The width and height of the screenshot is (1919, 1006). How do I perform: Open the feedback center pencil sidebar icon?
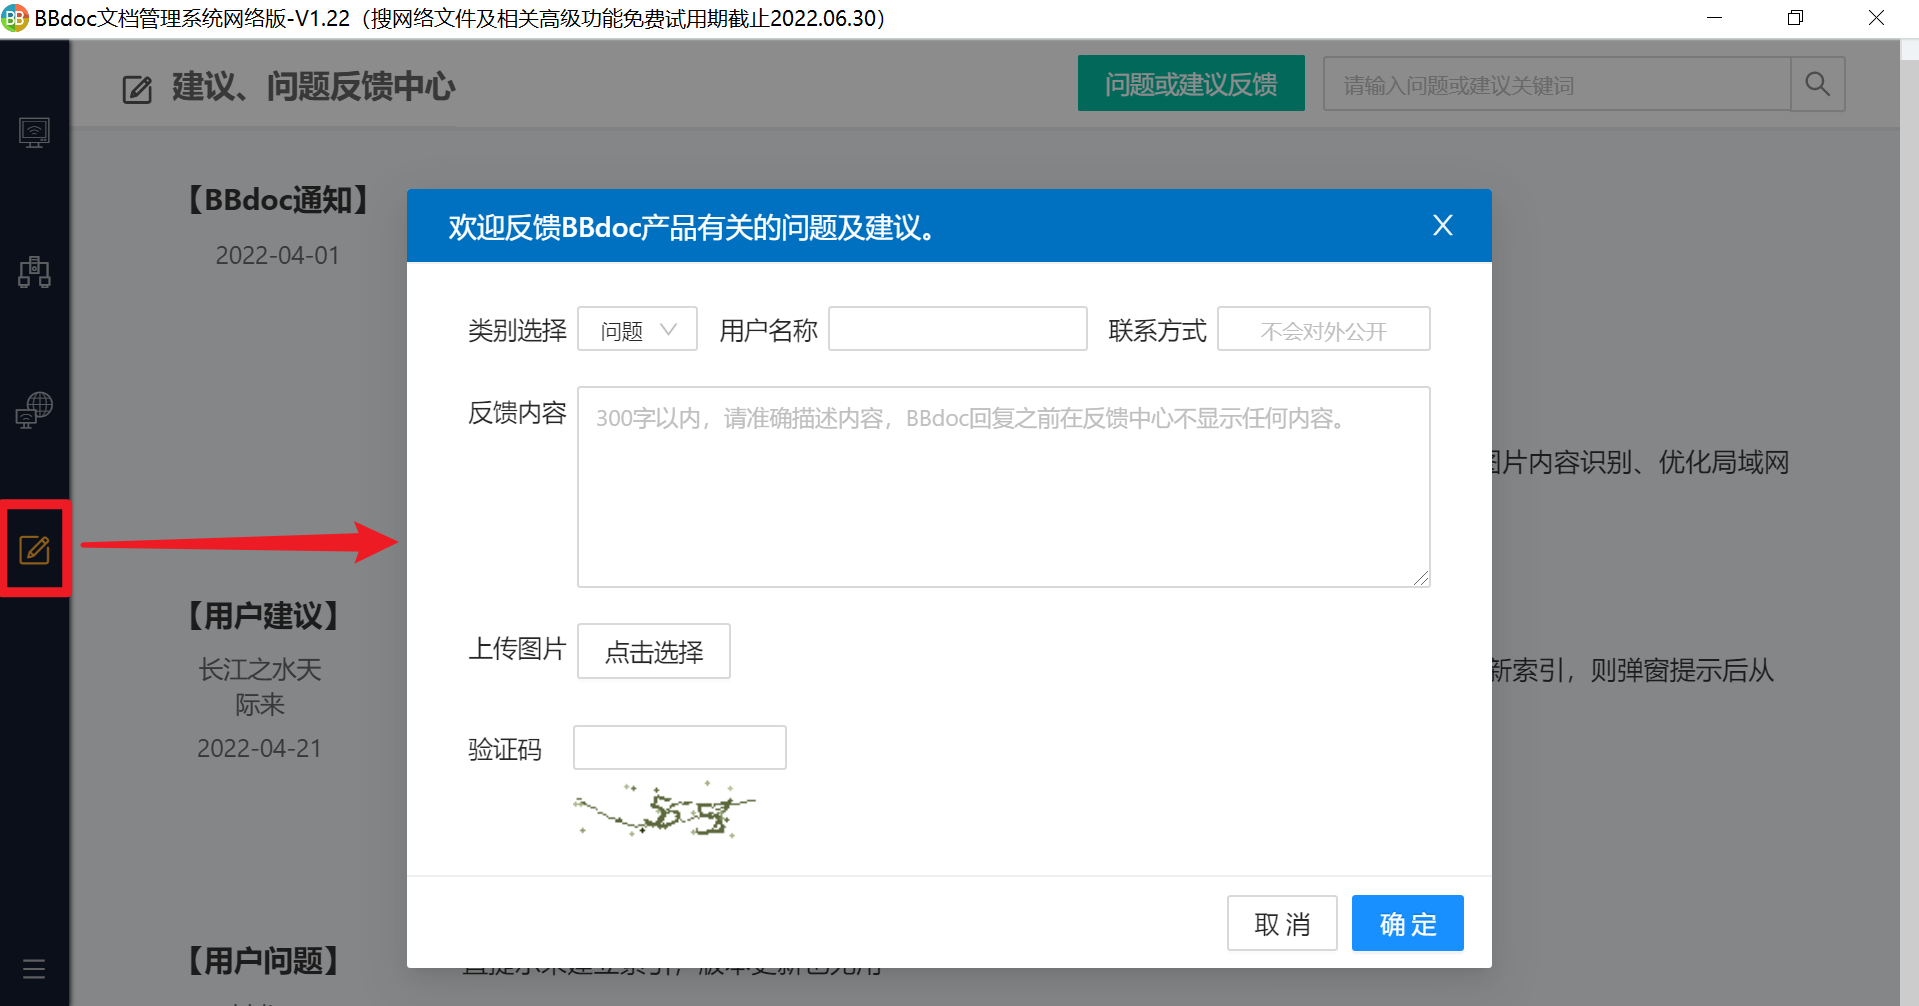(34, 549)
